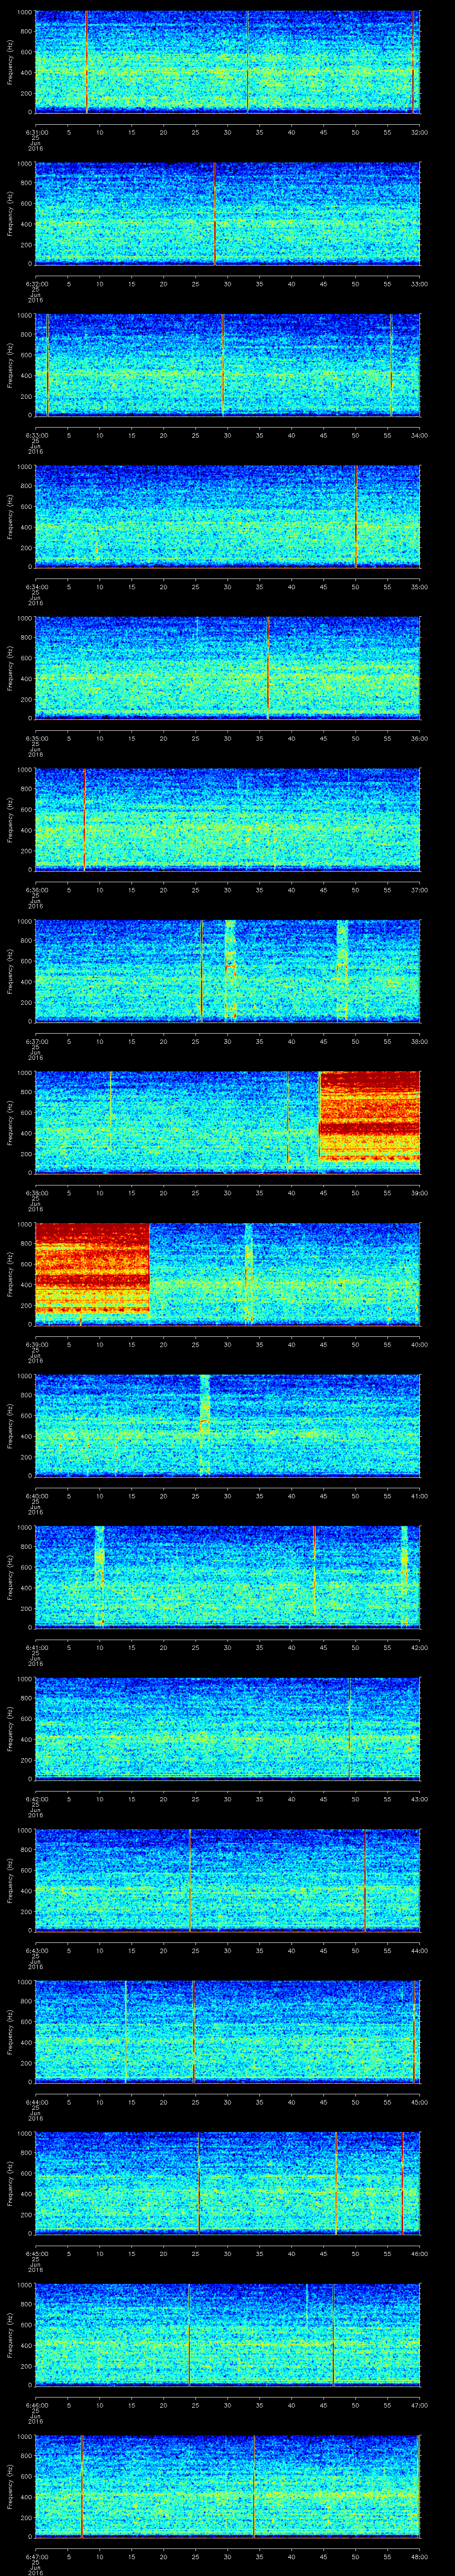Select the spectrogram panel starting at 6:41:00
The image size is (455, 2576).
tap(227, 1576)
